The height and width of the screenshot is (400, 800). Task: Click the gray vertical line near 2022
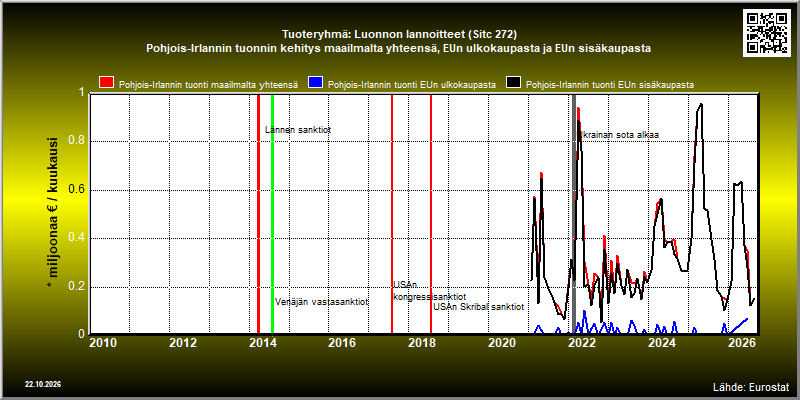click(573, 214)
